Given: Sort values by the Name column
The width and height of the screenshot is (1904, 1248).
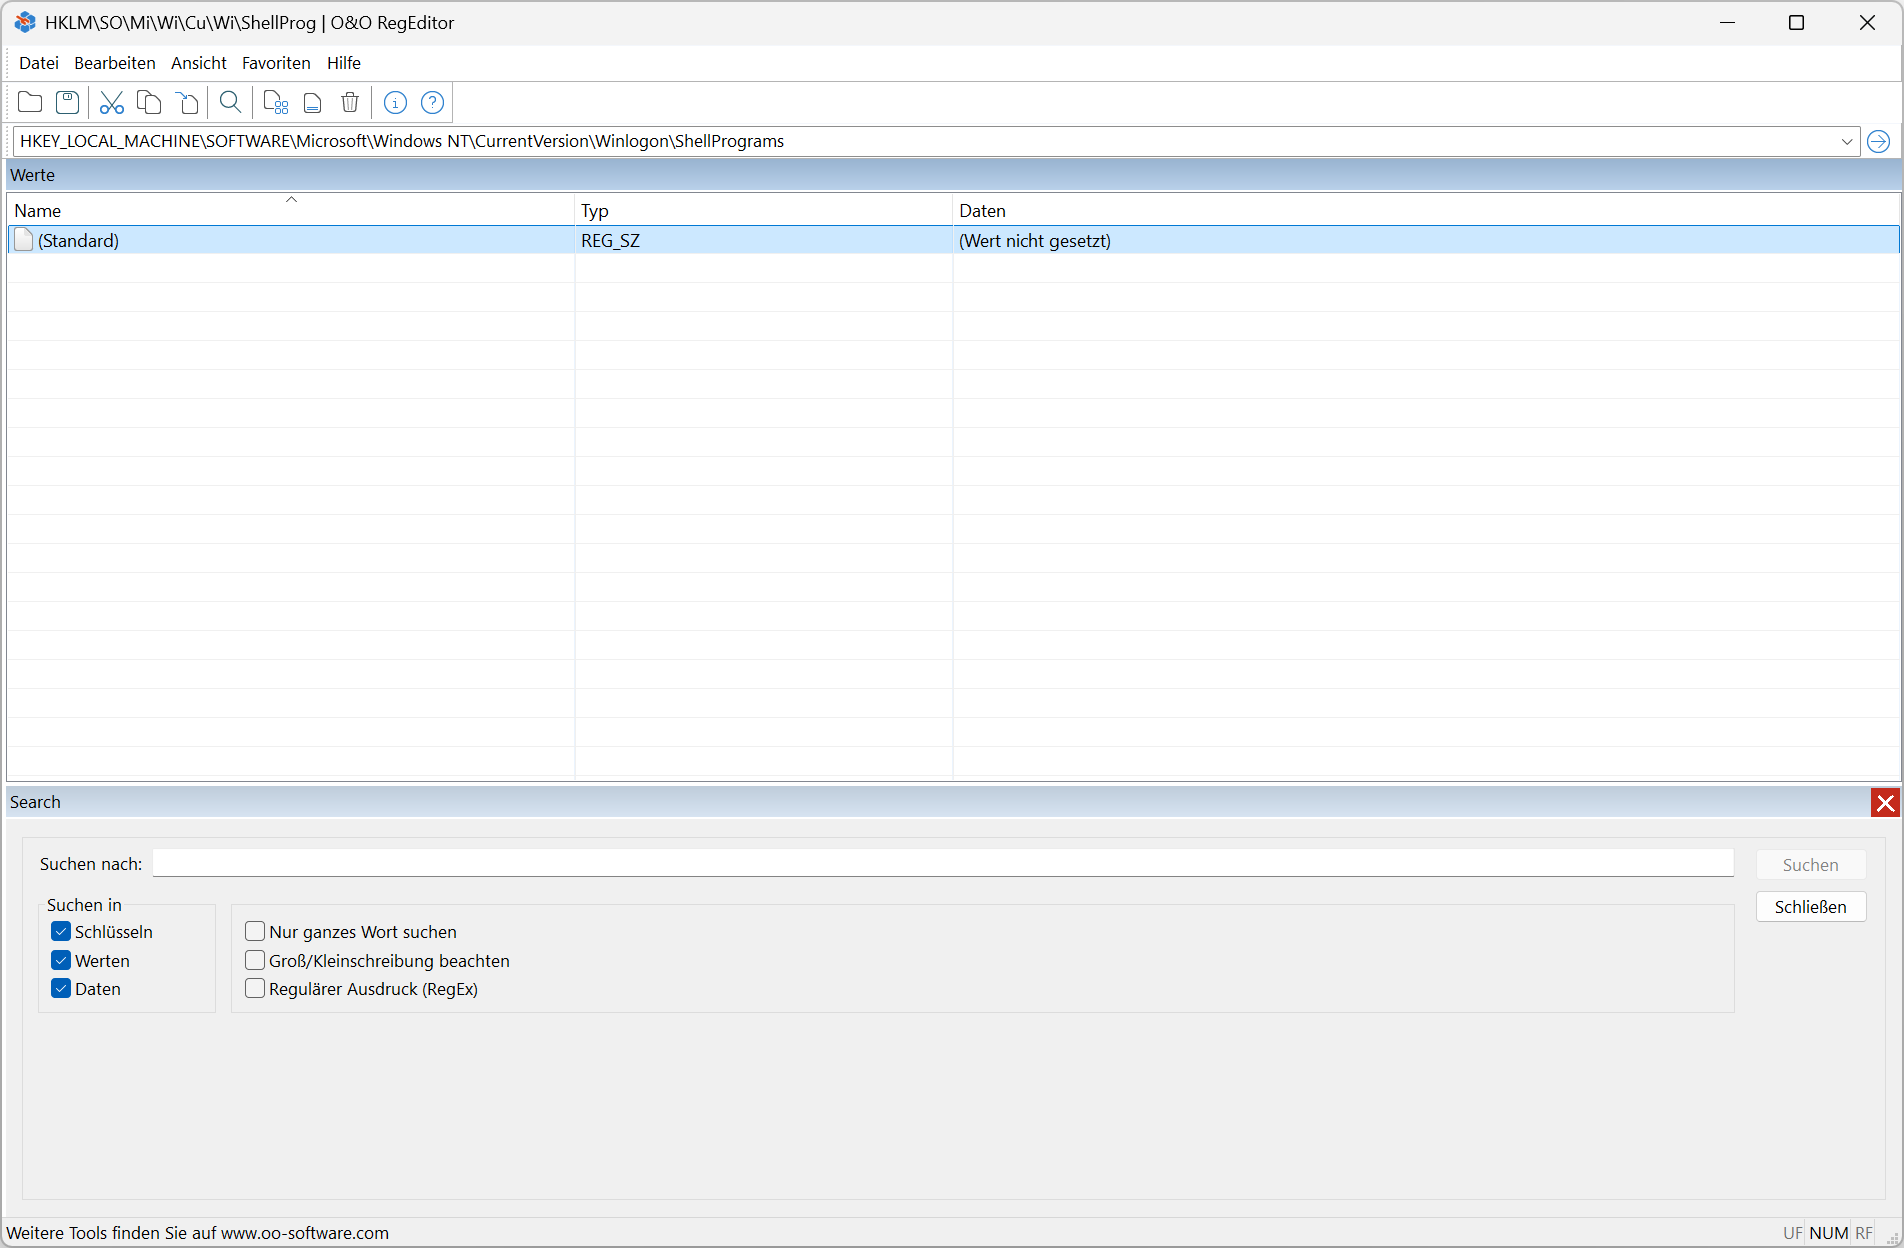Looking at the screenshot, I should (291, 210).
